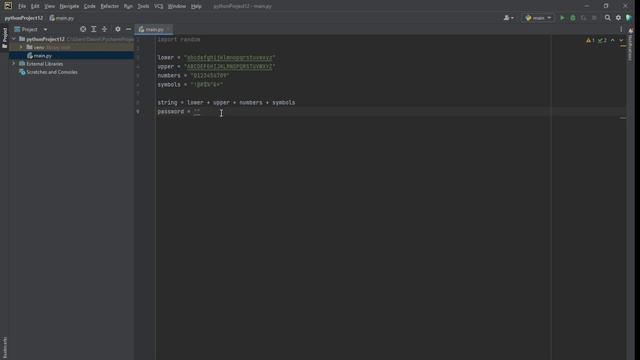
Task: Open the editor tabs more options menu
Action: (621, 29)
